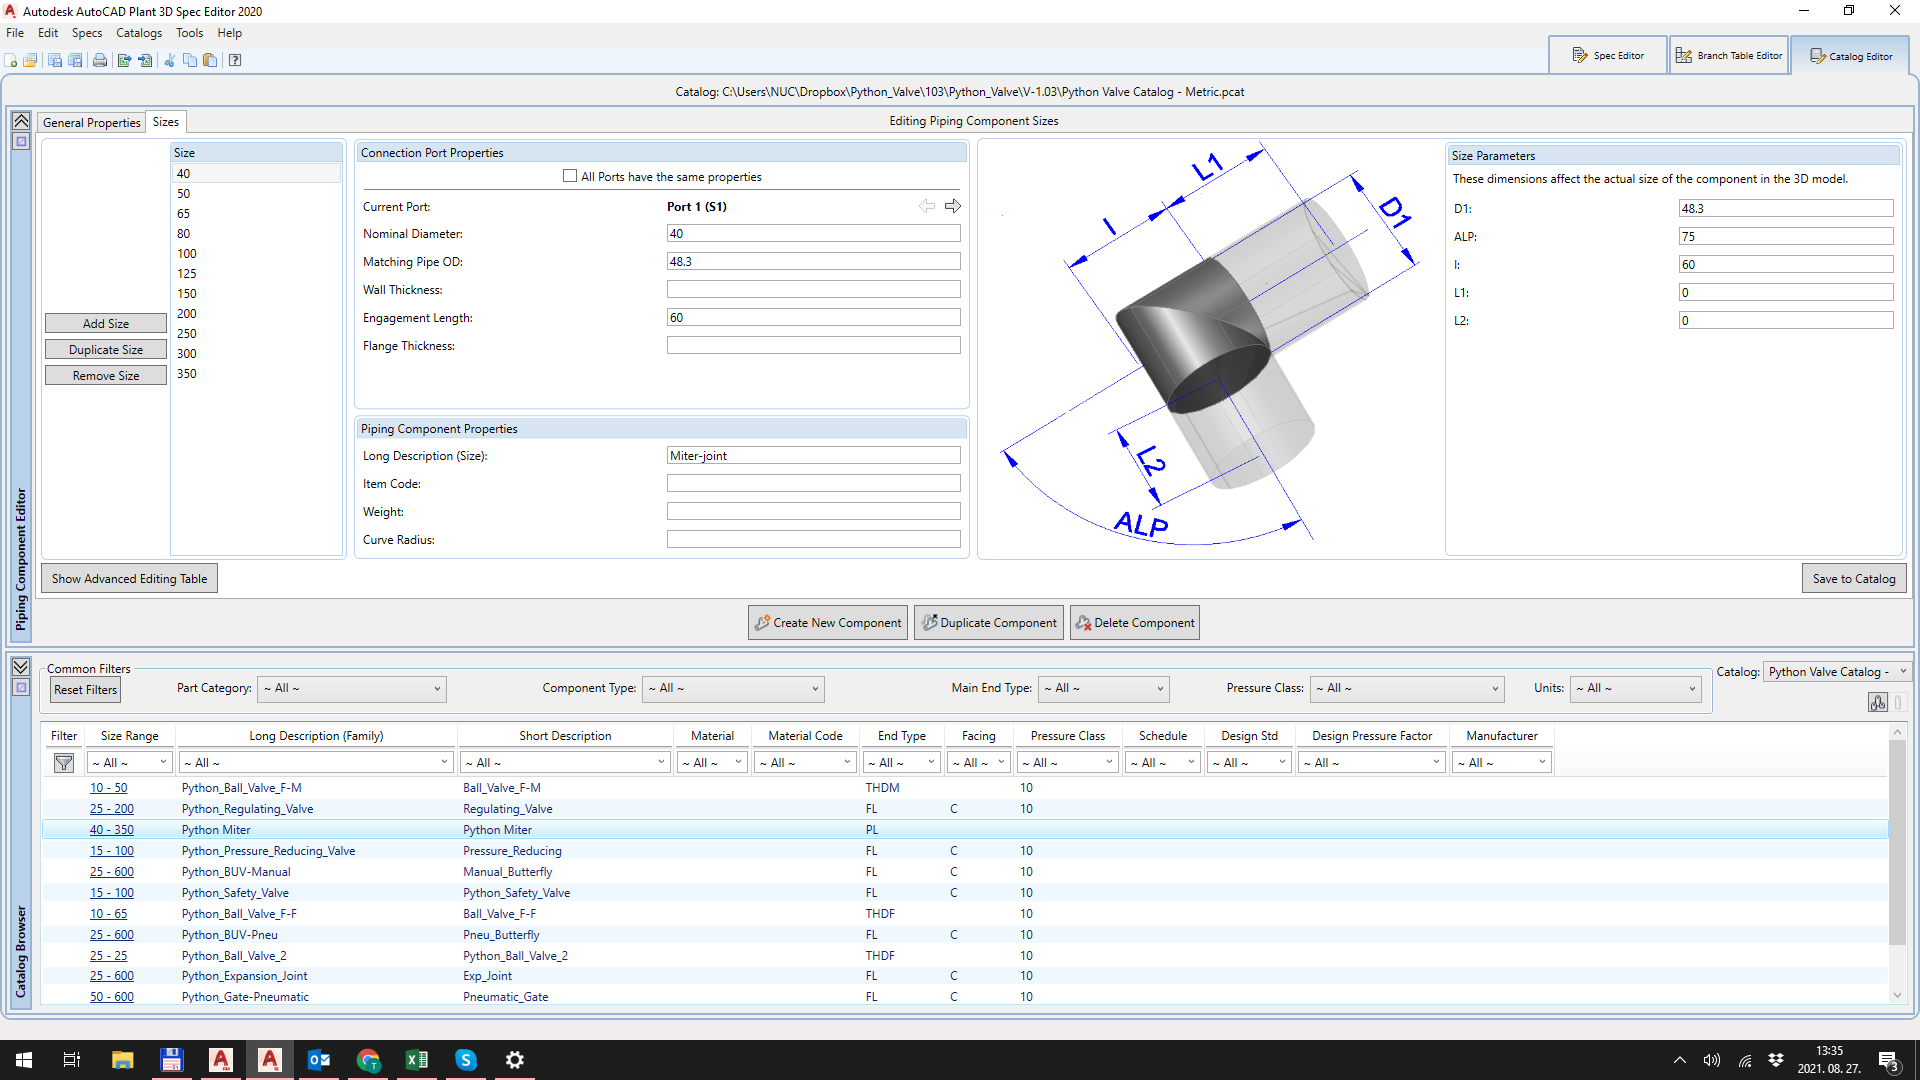Open the Catalogs menu
1920x1080 pixels.
point(138,33)
